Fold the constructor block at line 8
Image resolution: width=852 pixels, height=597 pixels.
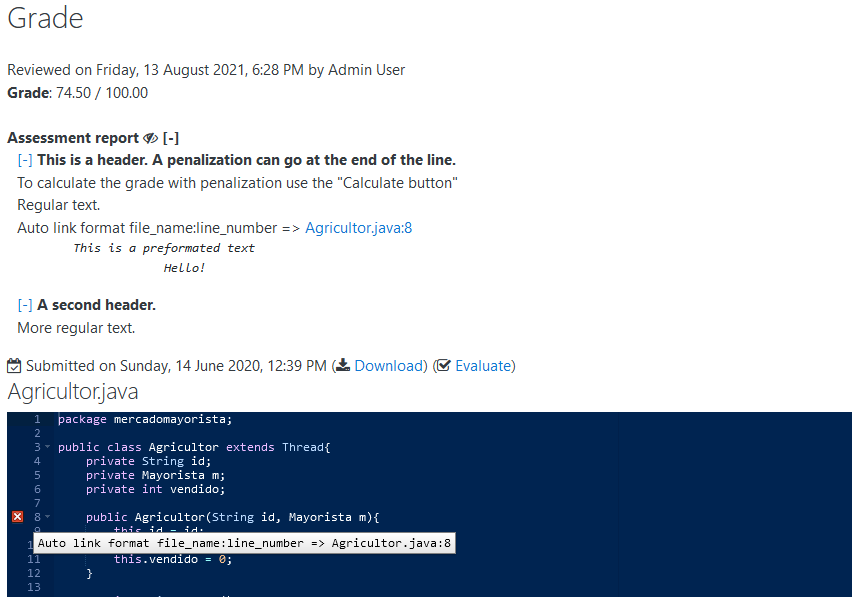[46, 518]
